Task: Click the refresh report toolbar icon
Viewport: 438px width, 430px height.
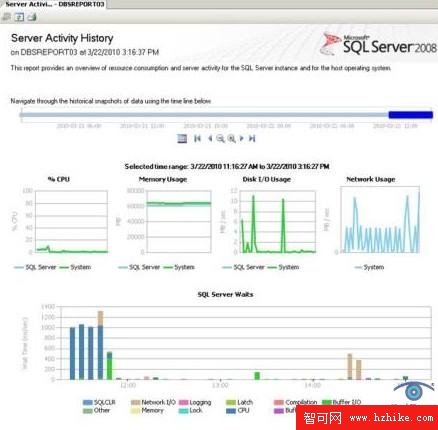Action: pyautogui.click(x=19, y=17)
